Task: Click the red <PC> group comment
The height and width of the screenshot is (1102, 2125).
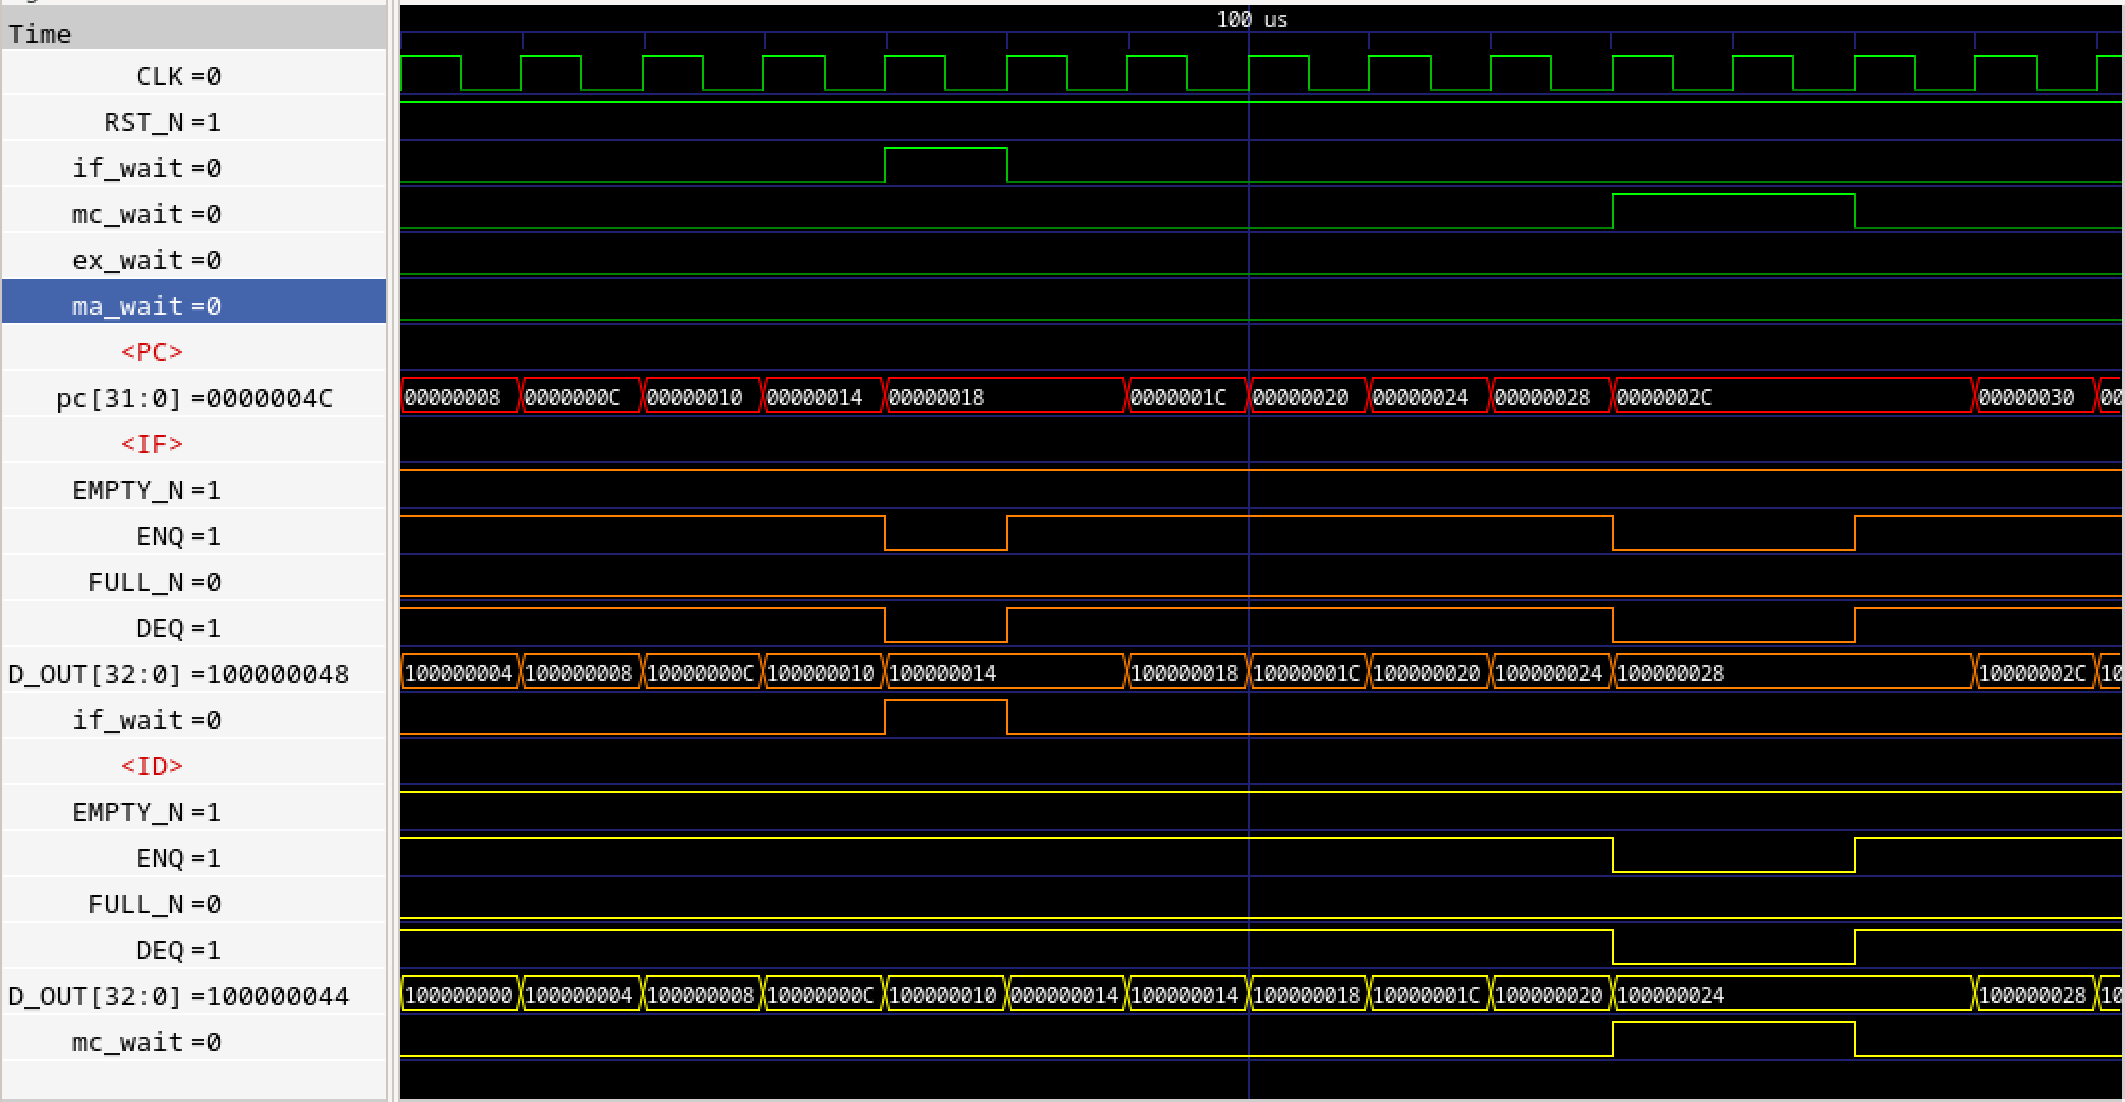Action: [x=151, y=352]
